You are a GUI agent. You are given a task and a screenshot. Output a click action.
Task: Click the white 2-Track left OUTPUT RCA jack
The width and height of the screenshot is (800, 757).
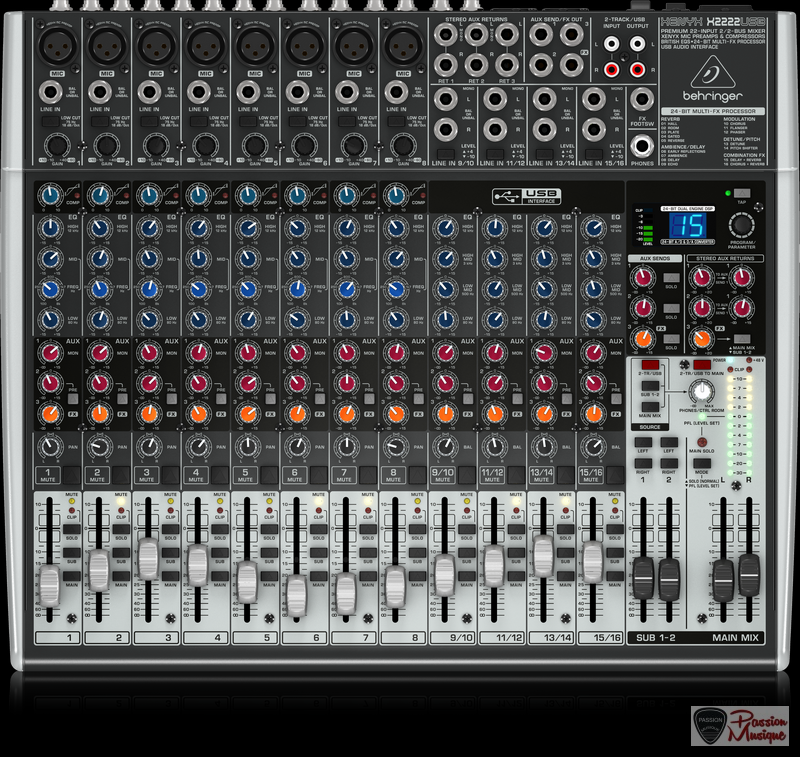637,44
